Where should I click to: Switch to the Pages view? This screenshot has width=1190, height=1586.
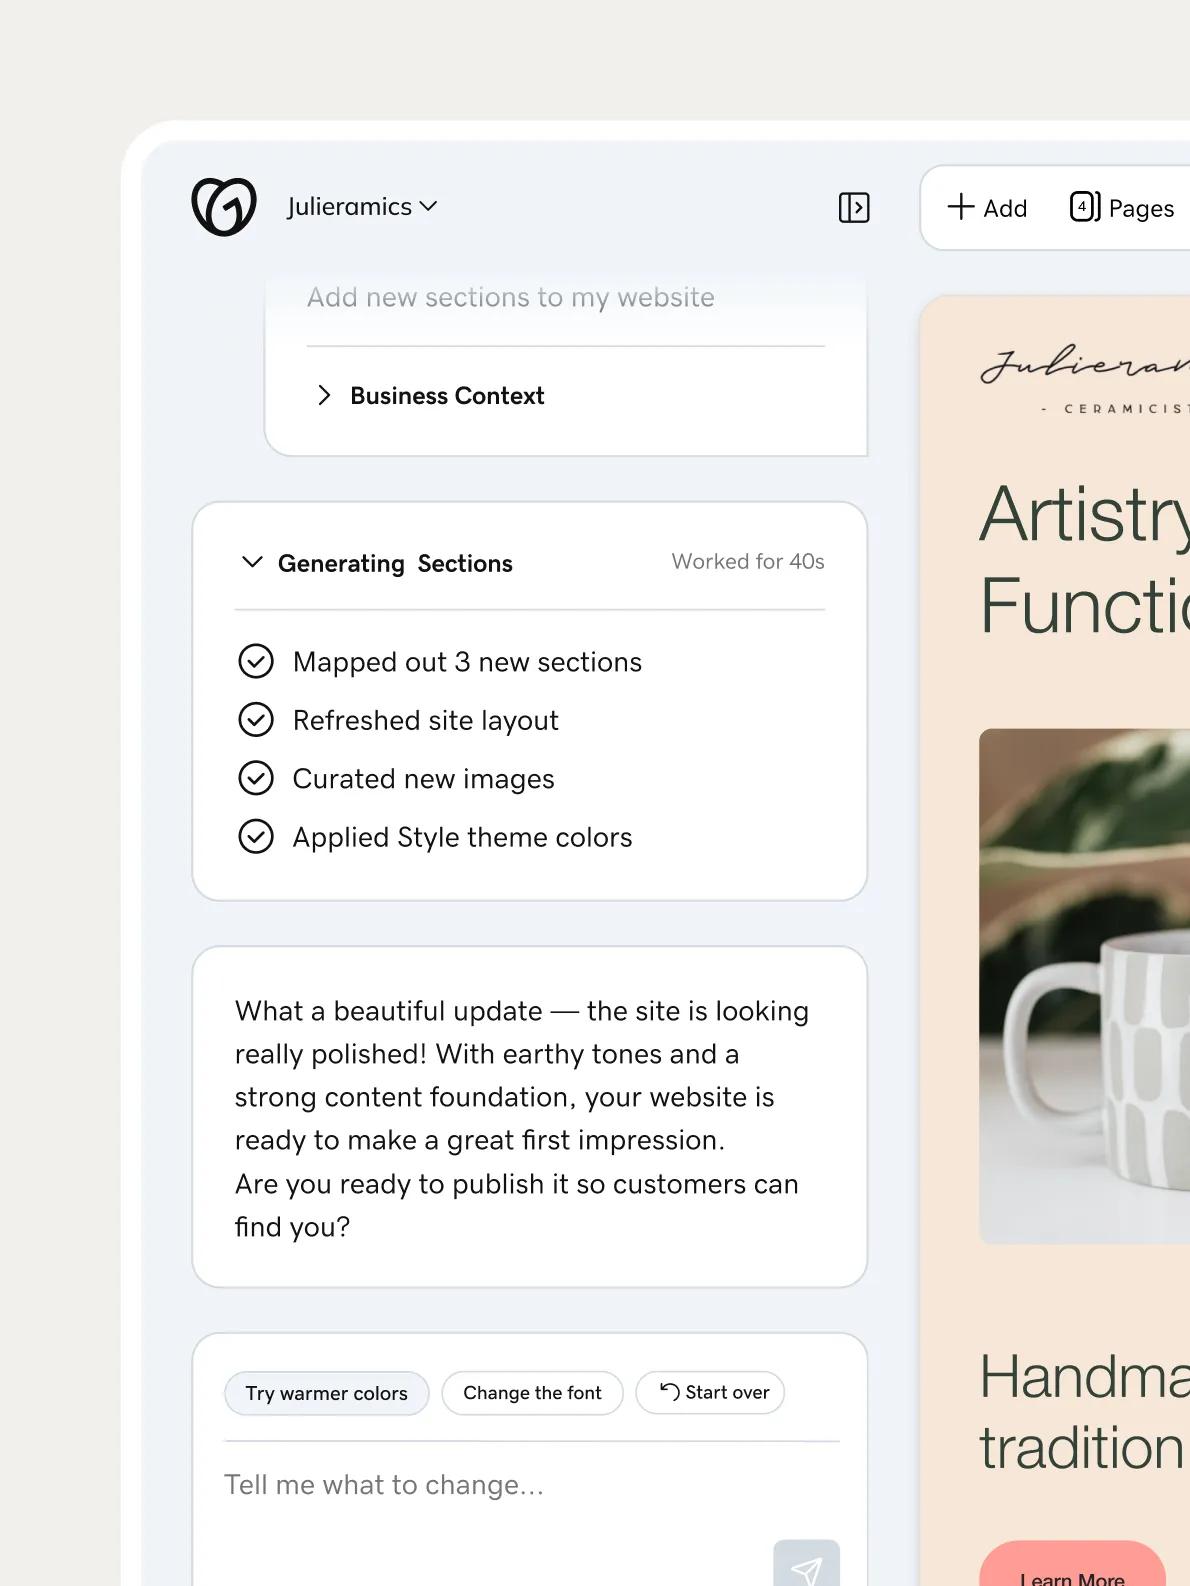coord(1122,208)
